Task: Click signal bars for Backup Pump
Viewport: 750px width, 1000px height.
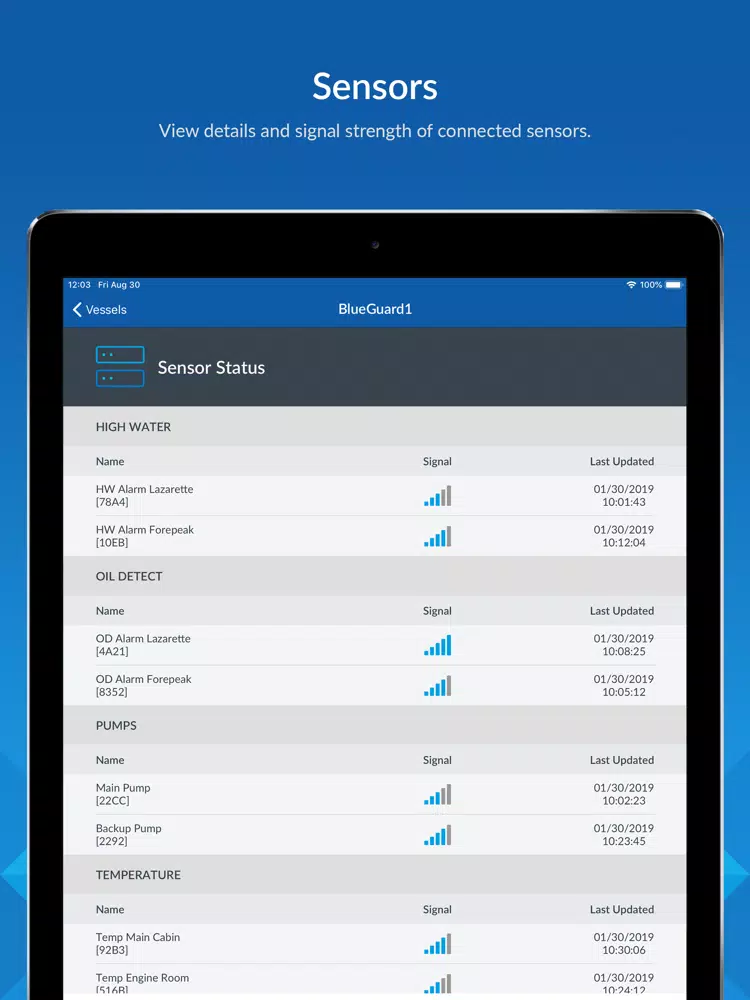Action: pos(438,835)
